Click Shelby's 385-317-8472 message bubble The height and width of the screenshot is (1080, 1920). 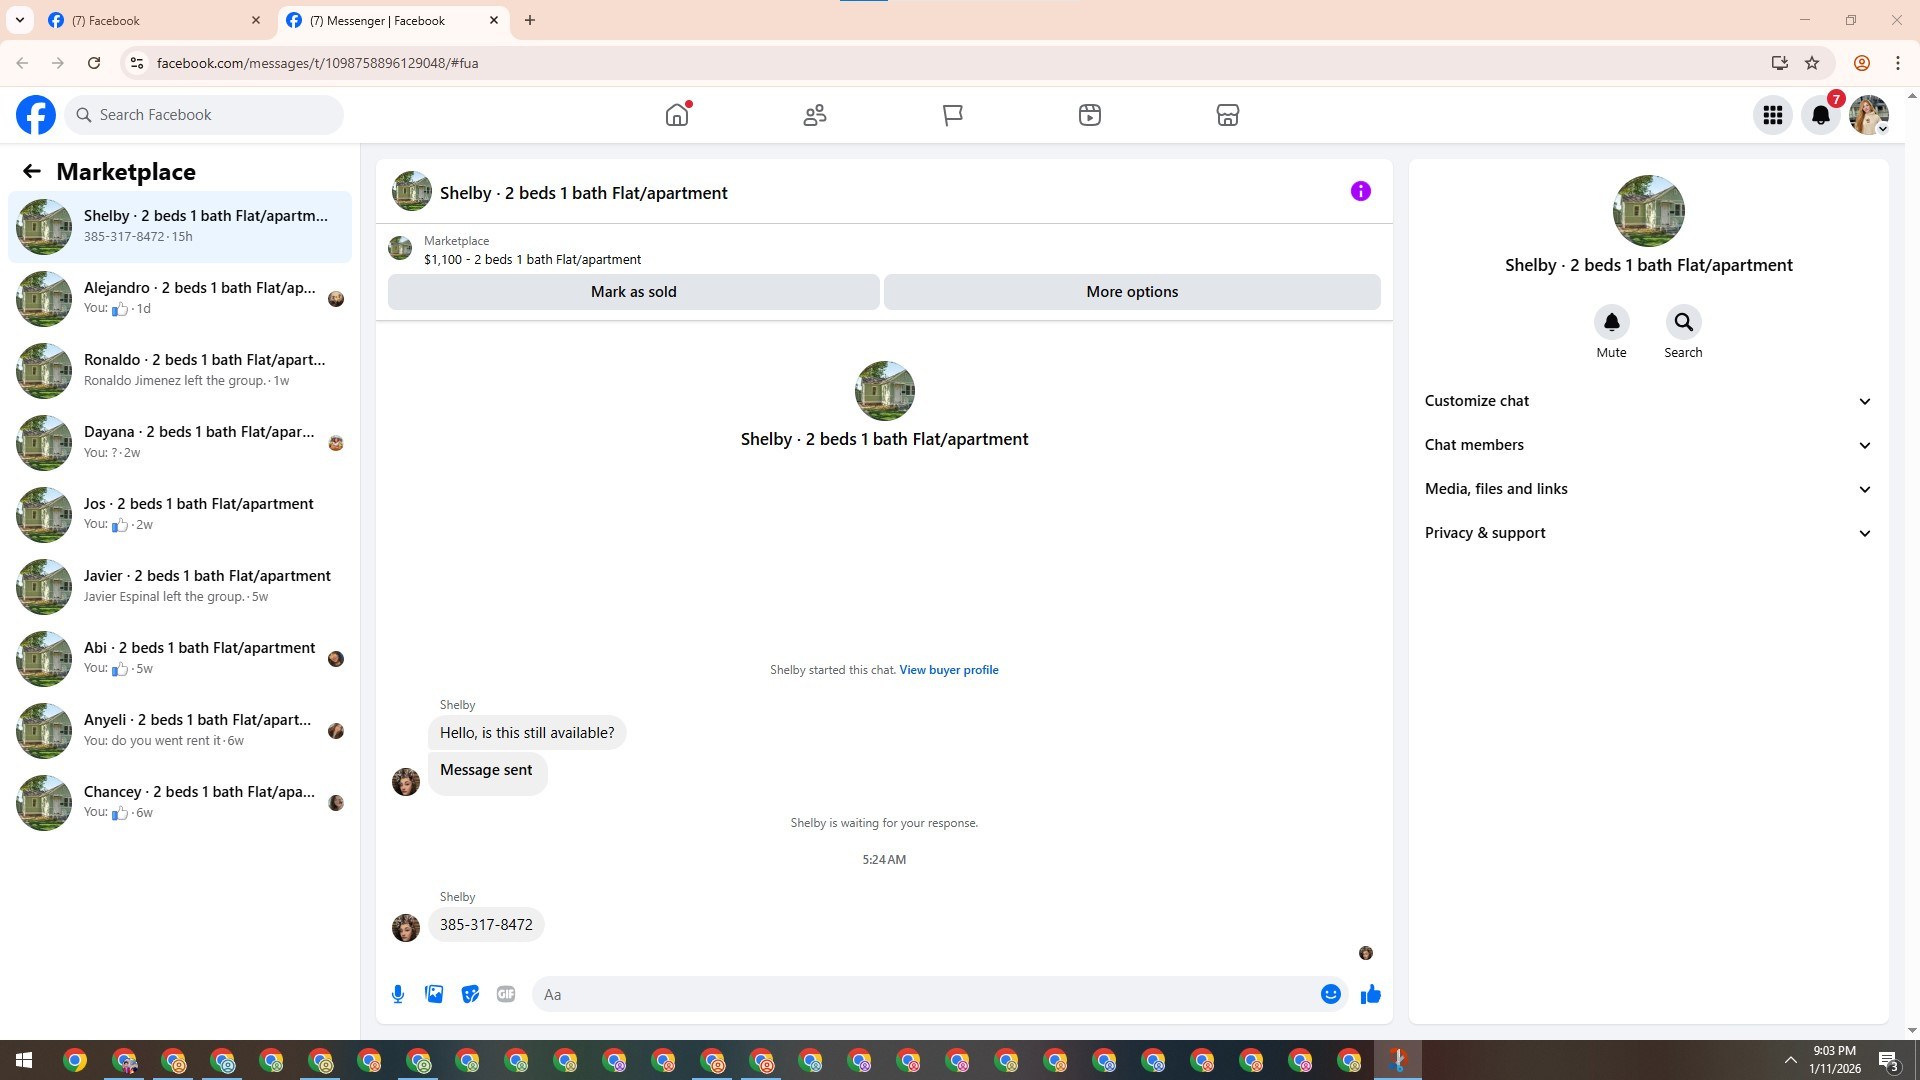pyautogui.click(x=486, y=925)
